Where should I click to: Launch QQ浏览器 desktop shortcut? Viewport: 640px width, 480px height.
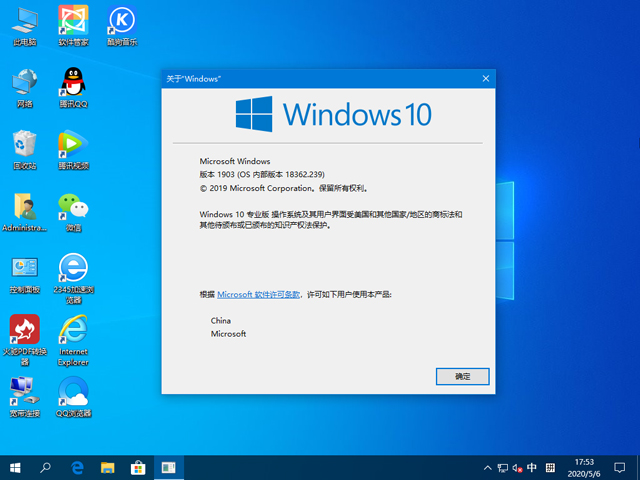(x=73, y=398)
